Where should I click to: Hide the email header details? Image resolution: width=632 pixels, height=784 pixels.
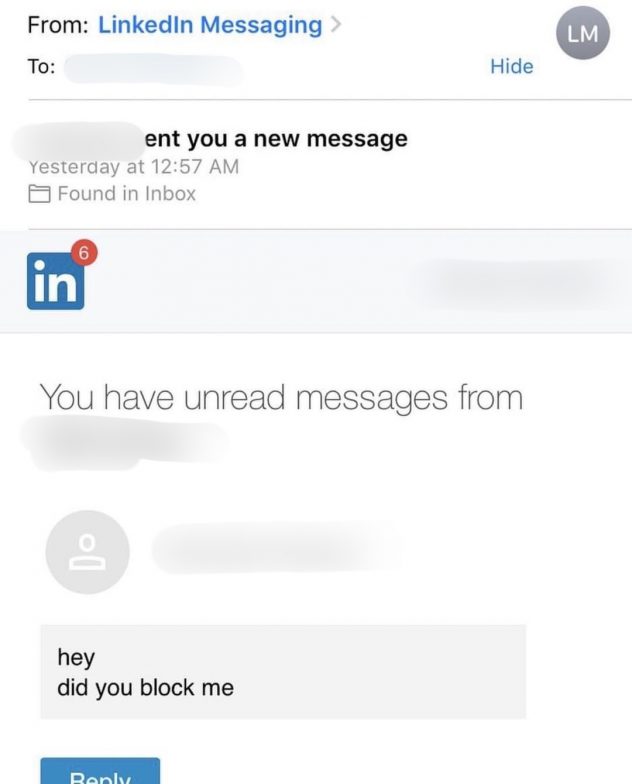(512, 66)
